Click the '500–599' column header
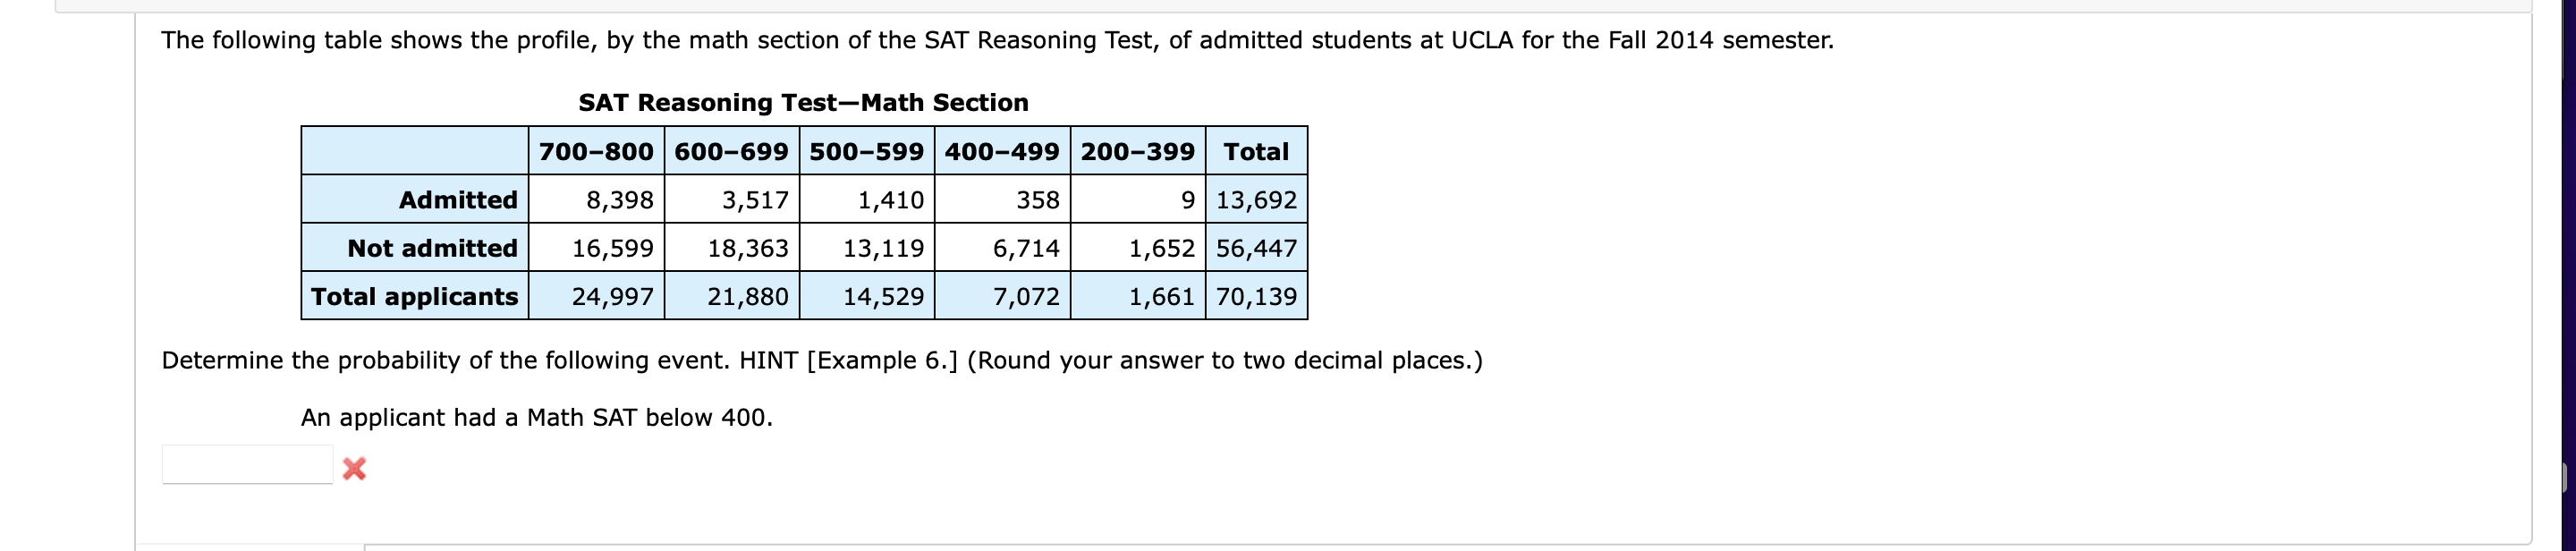Image resolution: width=2576 pixels, height=551 pixels. (868, 151)
